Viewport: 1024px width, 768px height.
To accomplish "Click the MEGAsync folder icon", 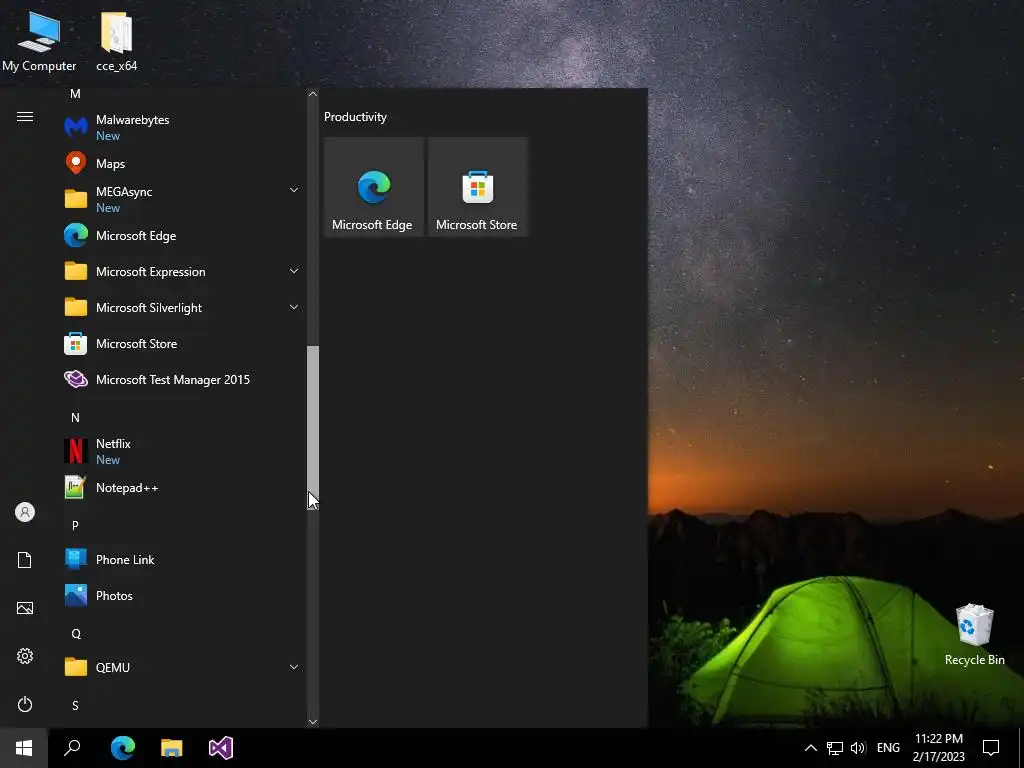I will click(76, 199).
